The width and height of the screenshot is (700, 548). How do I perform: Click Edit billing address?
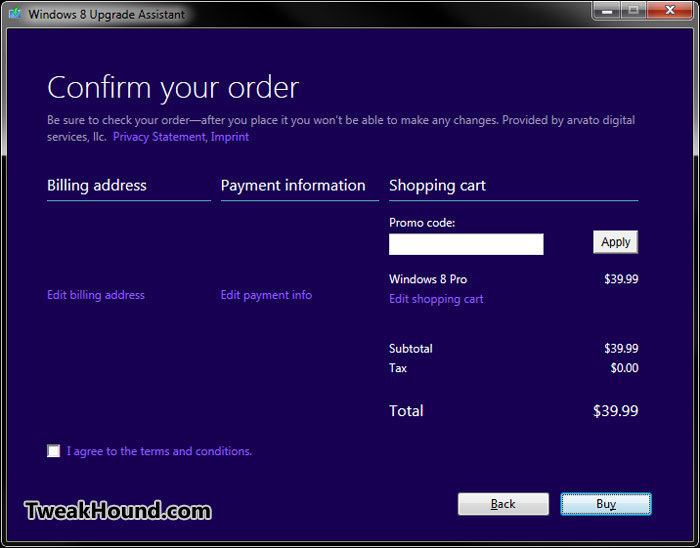(x=96, y=295)
